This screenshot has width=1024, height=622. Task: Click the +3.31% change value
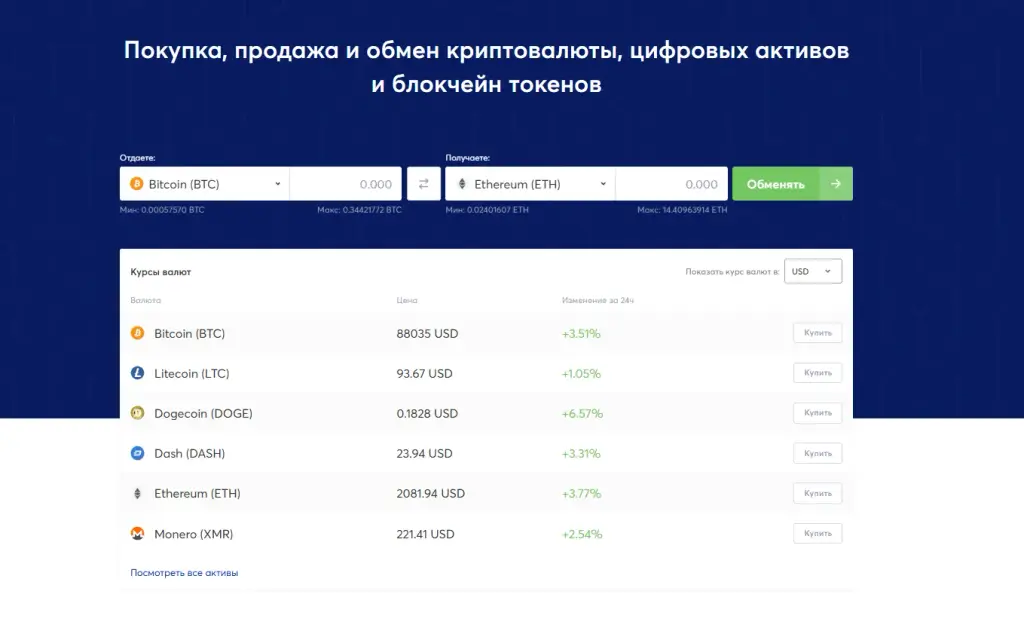pyautogui.click(x=581, y=453)
